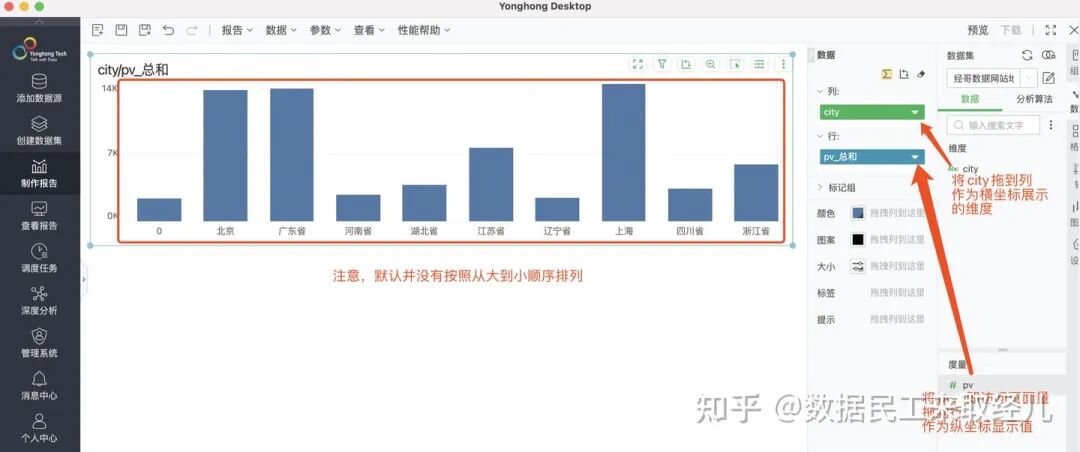
Task: Click the 颜色 color swatch
Action: click(x=858, y=214)
